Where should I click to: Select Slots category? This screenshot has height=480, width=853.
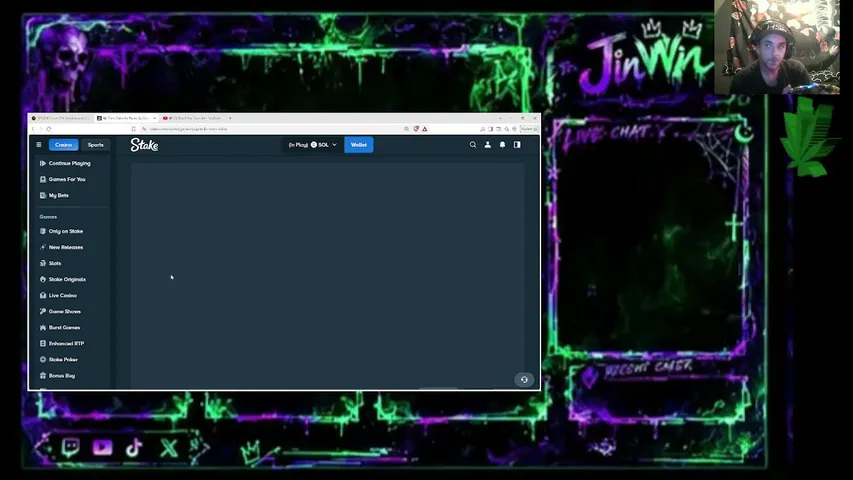point(51,263)
